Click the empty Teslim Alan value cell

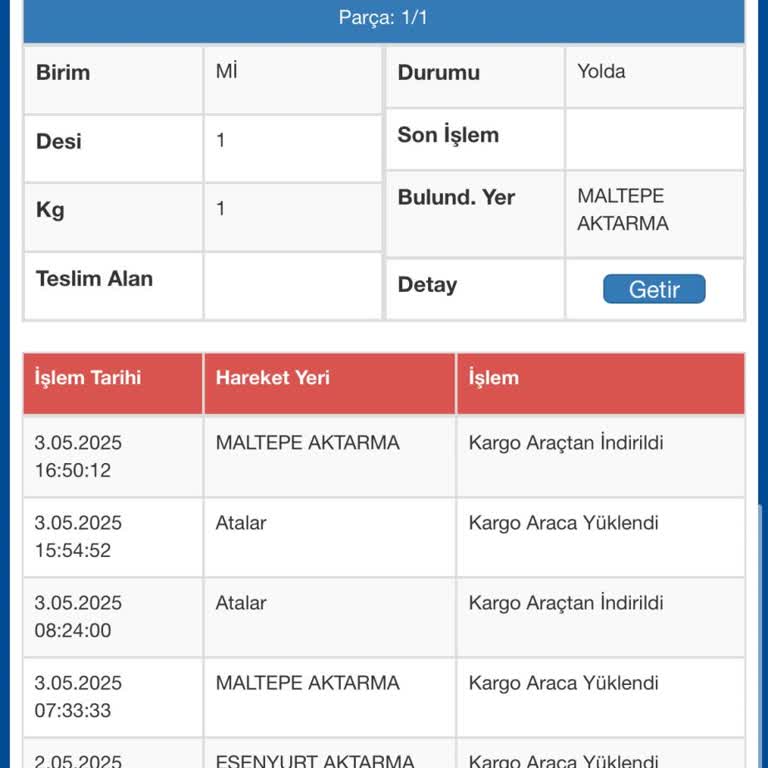pos(293,285)
